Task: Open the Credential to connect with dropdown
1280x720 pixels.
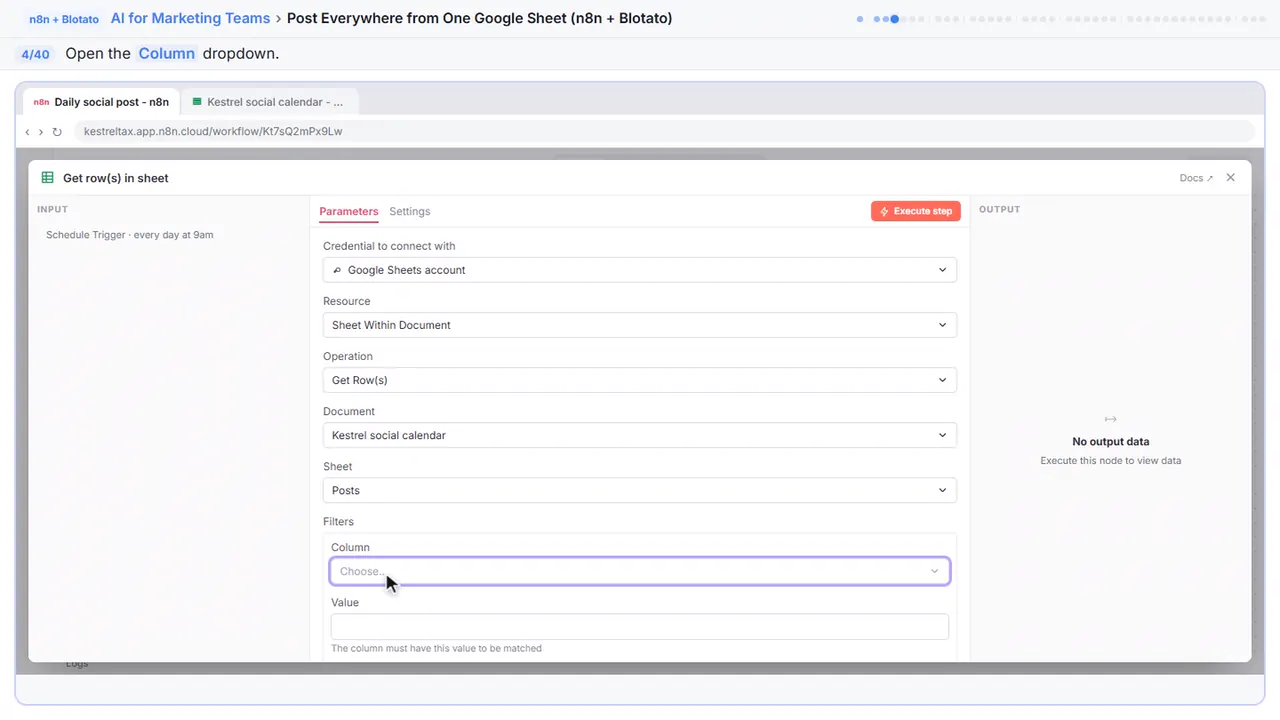Action: point(640,270)
